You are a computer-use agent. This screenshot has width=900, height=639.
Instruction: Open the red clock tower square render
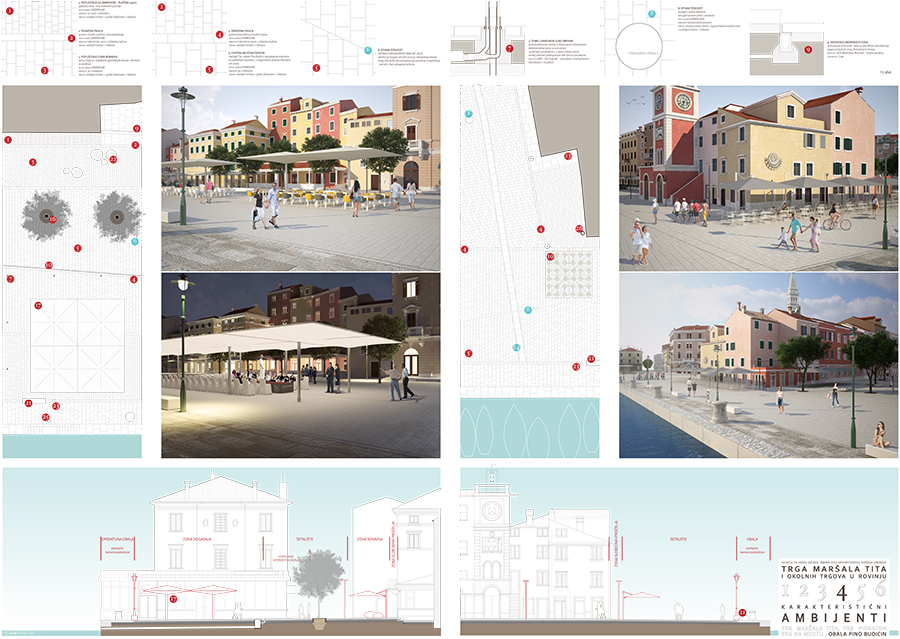(759, 178)
